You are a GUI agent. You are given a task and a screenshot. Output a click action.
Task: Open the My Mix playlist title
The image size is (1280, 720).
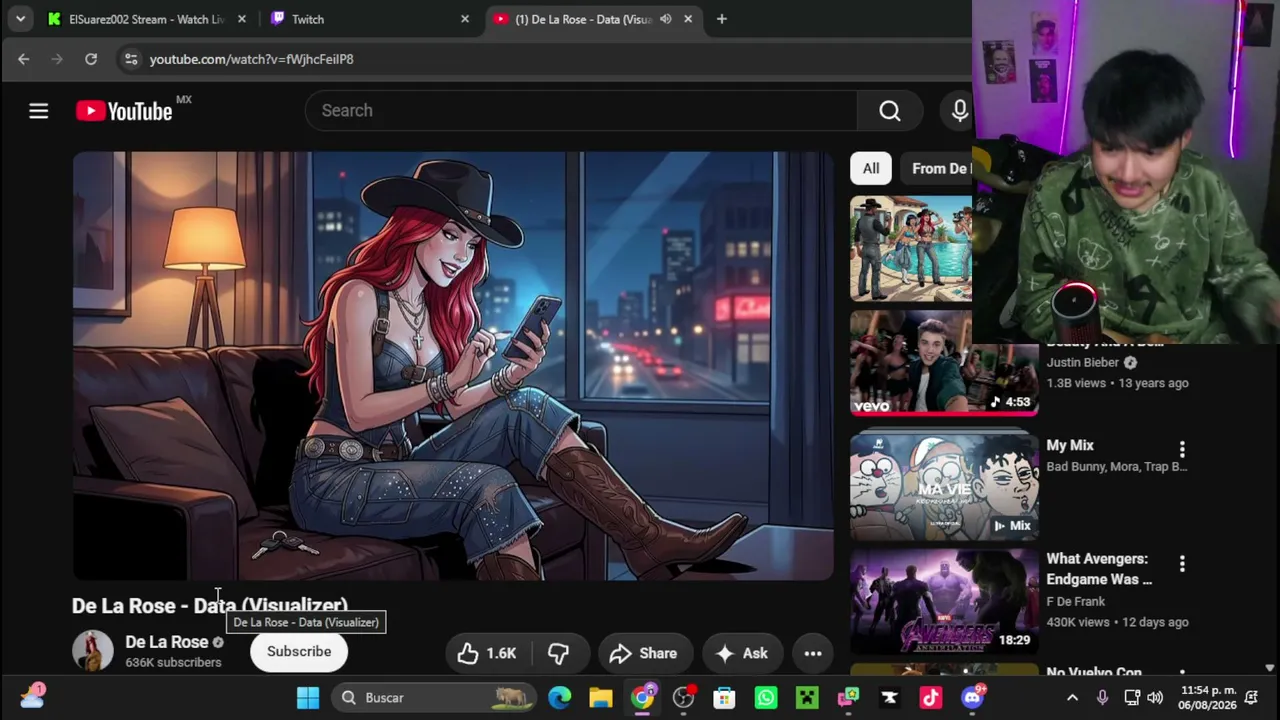pos(1070,445)
